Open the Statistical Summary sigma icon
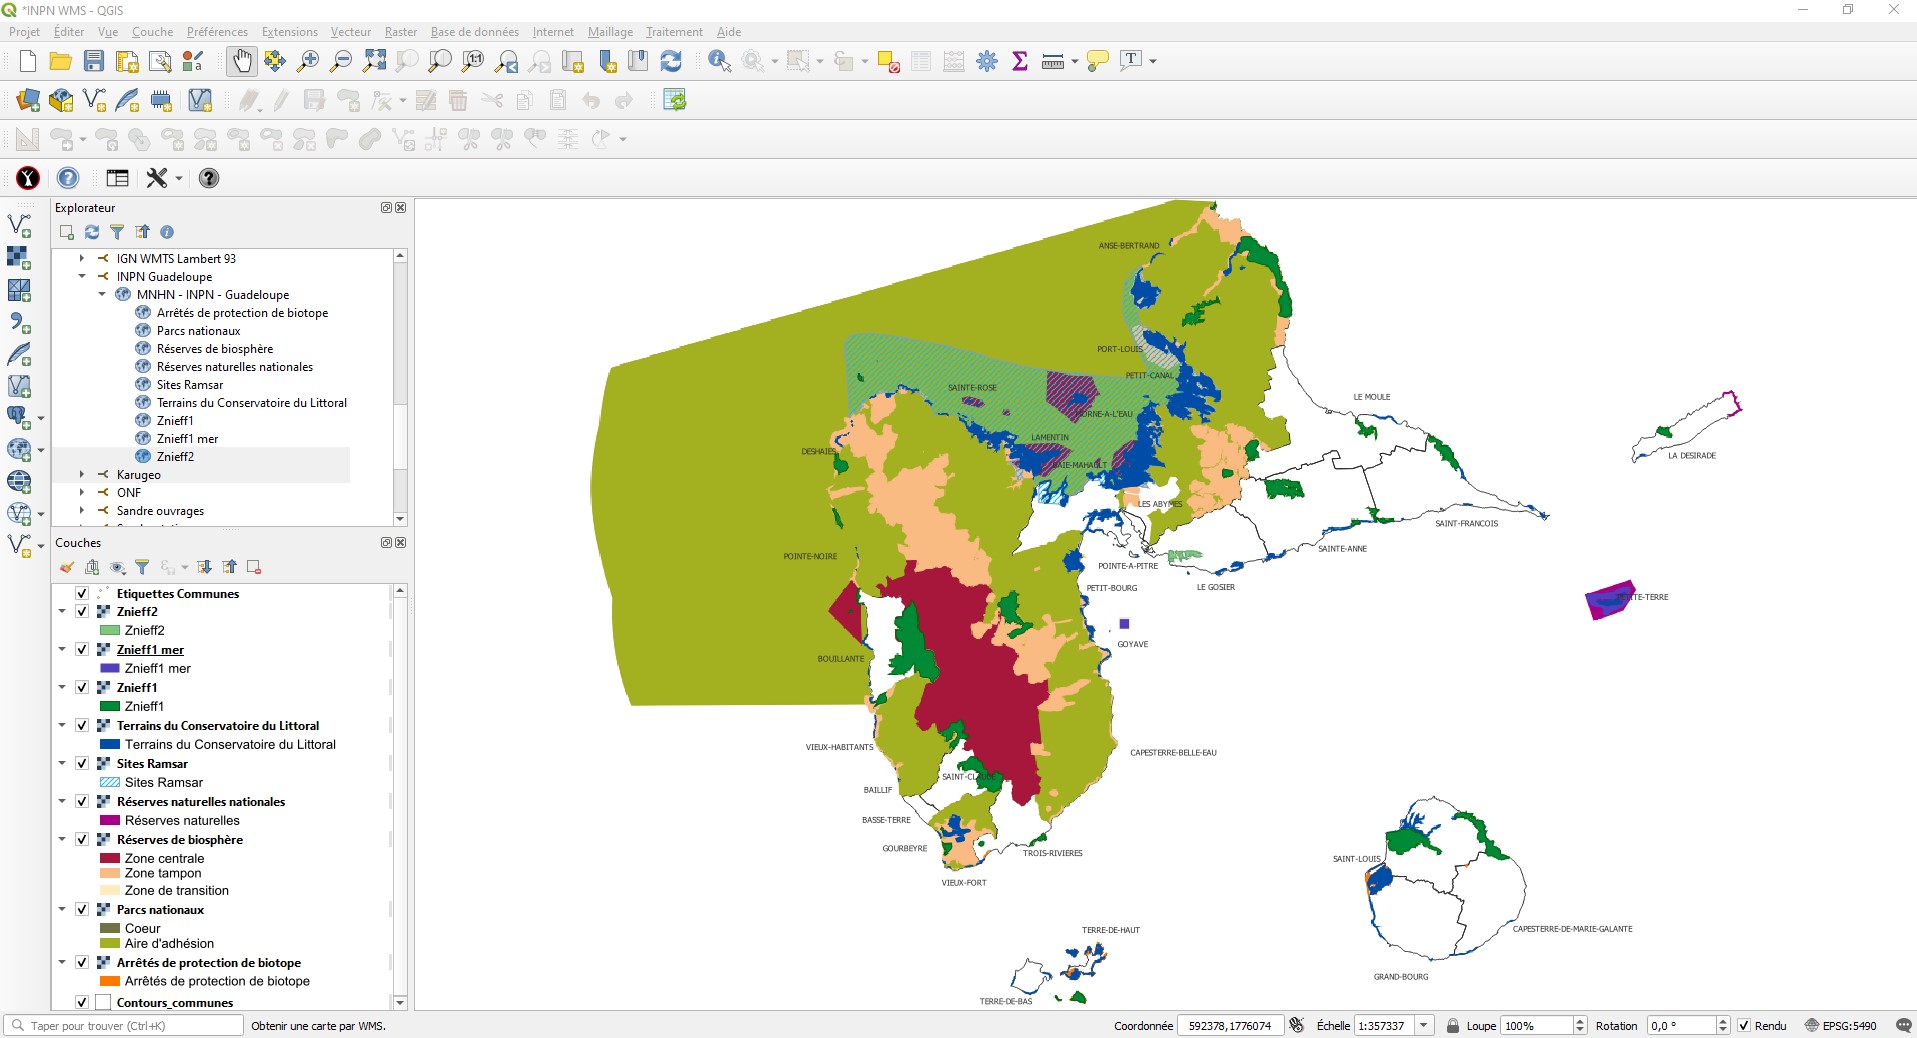 [x=1020, y=61]
